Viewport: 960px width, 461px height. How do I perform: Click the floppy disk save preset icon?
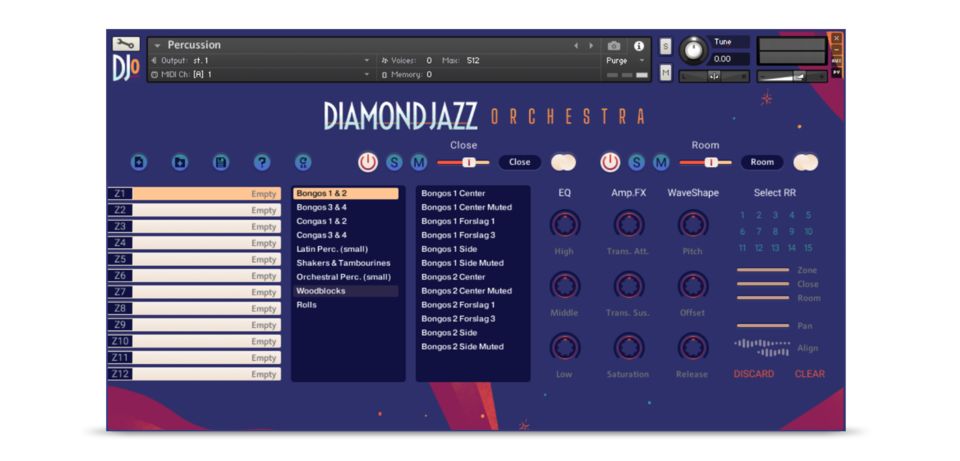221,162
